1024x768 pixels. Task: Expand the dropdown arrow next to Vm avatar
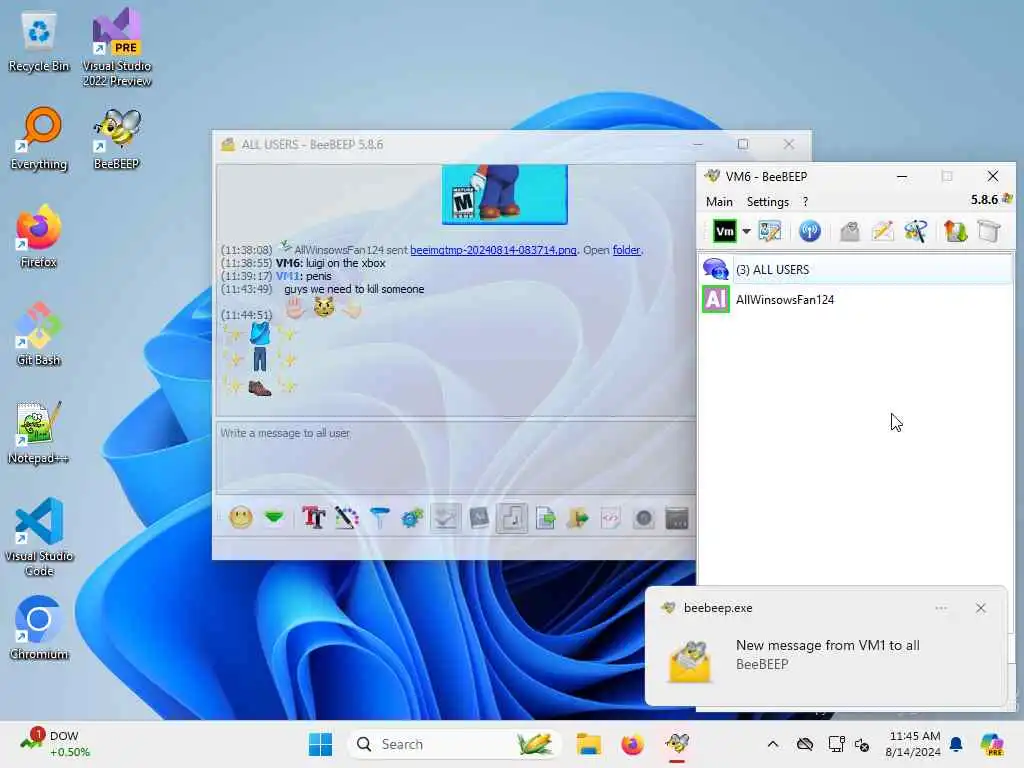coord(746,231)
